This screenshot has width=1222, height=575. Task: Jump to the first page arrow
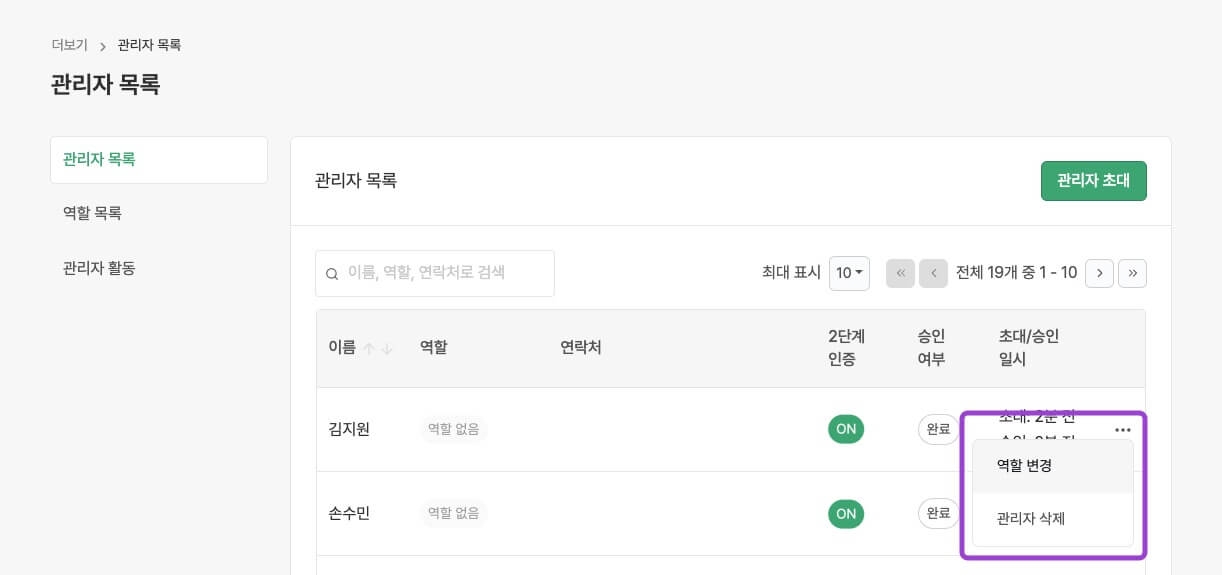pos(900,273)
